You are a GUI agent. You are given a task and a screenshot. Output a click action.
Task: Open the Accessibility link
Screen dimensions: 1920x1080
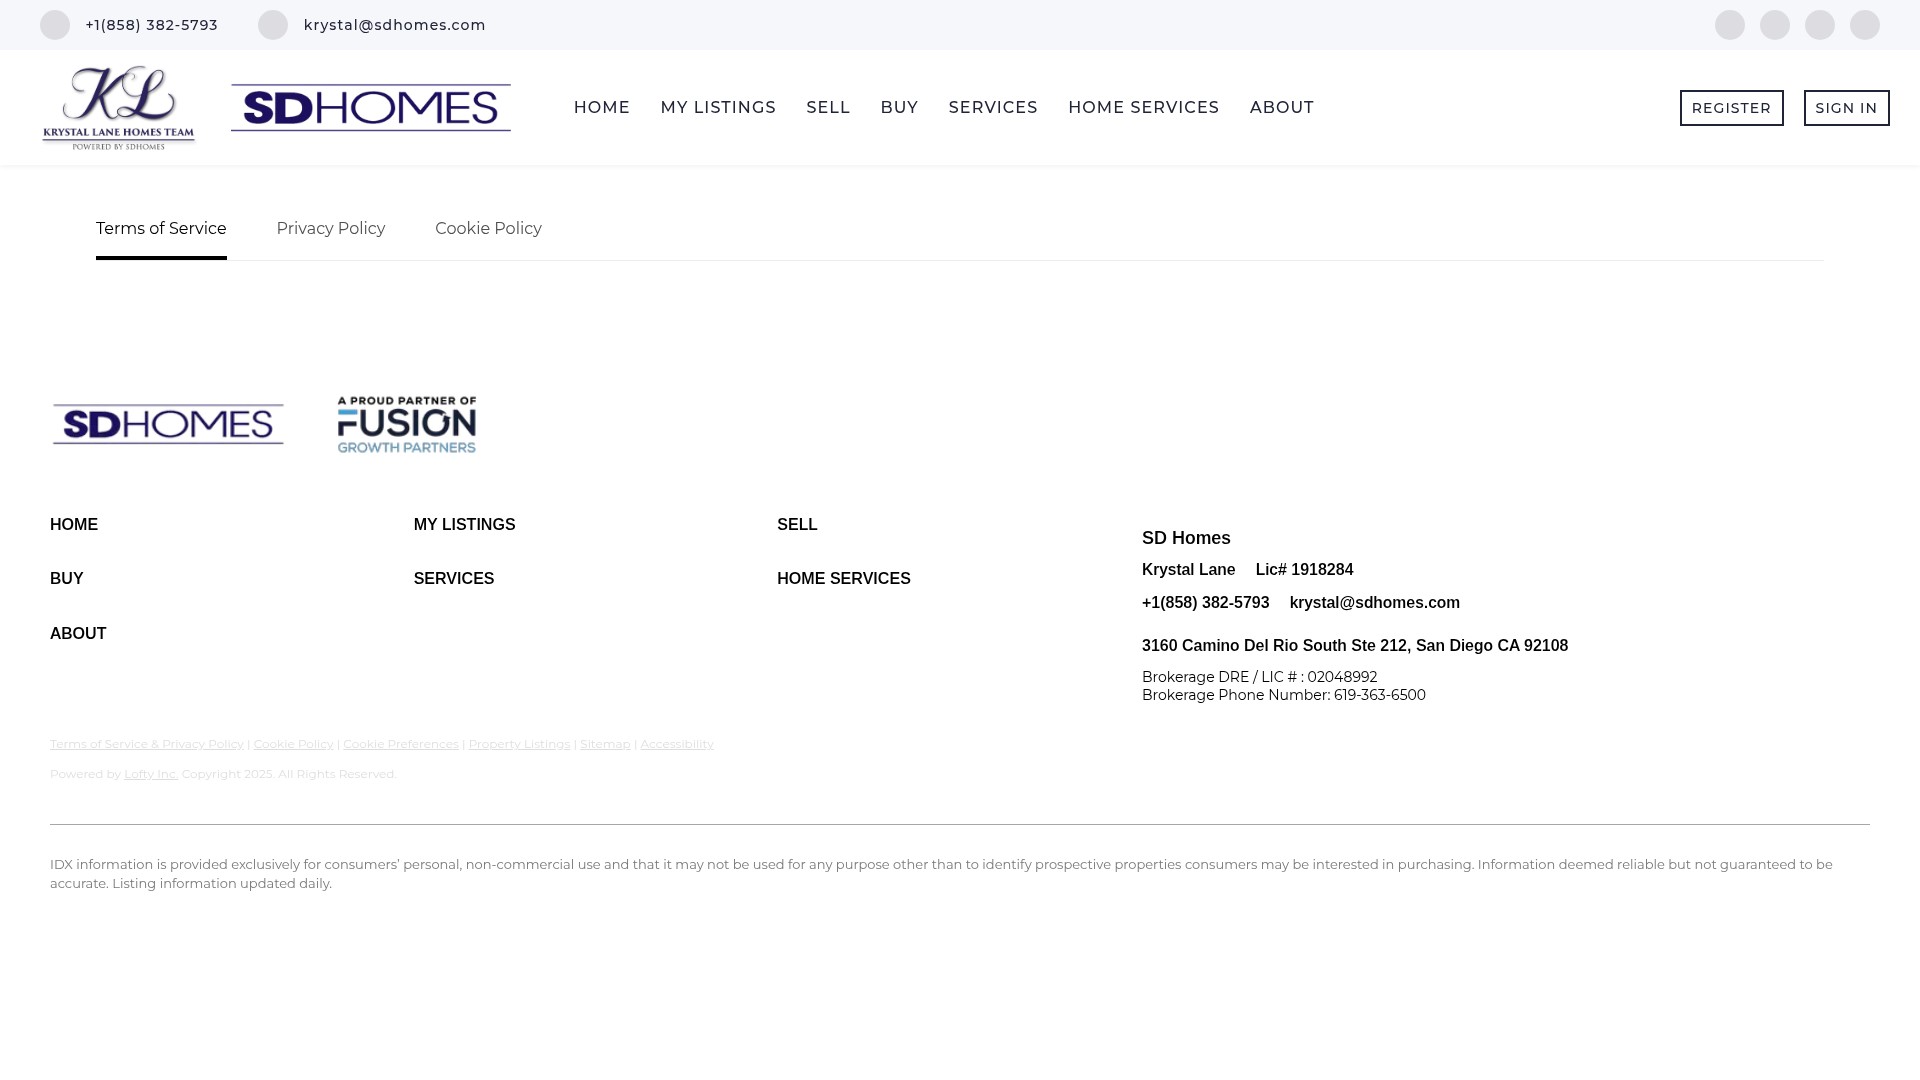point(677,744)
